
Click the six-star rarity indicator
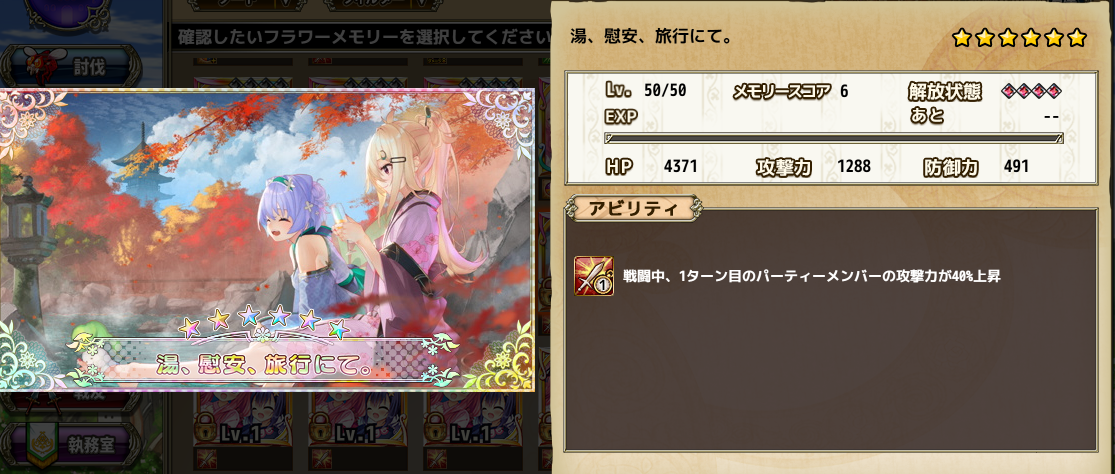[x=1019, y=38]
